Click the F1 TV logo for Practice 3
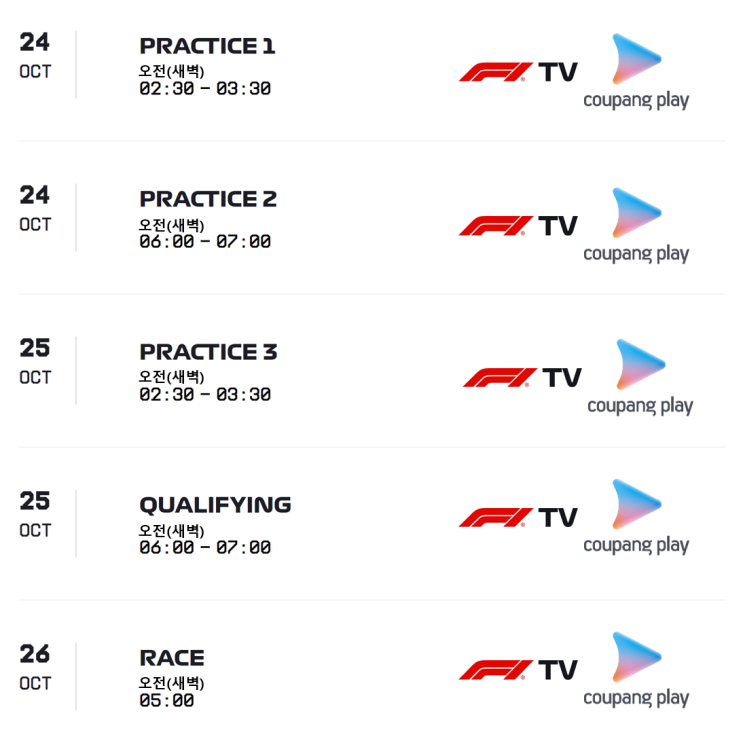This screenshot has height=743, width=743. point(522,377)
